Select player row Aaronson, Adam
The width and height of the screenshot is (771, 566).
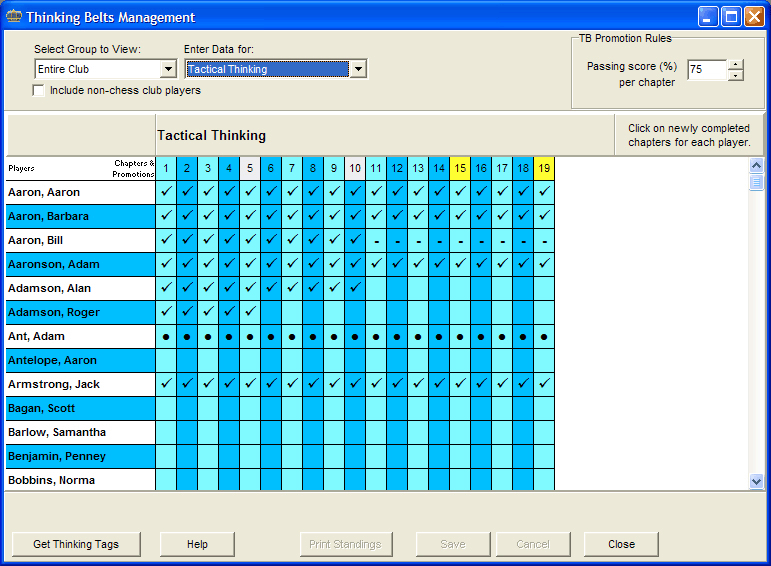point(81,264)
